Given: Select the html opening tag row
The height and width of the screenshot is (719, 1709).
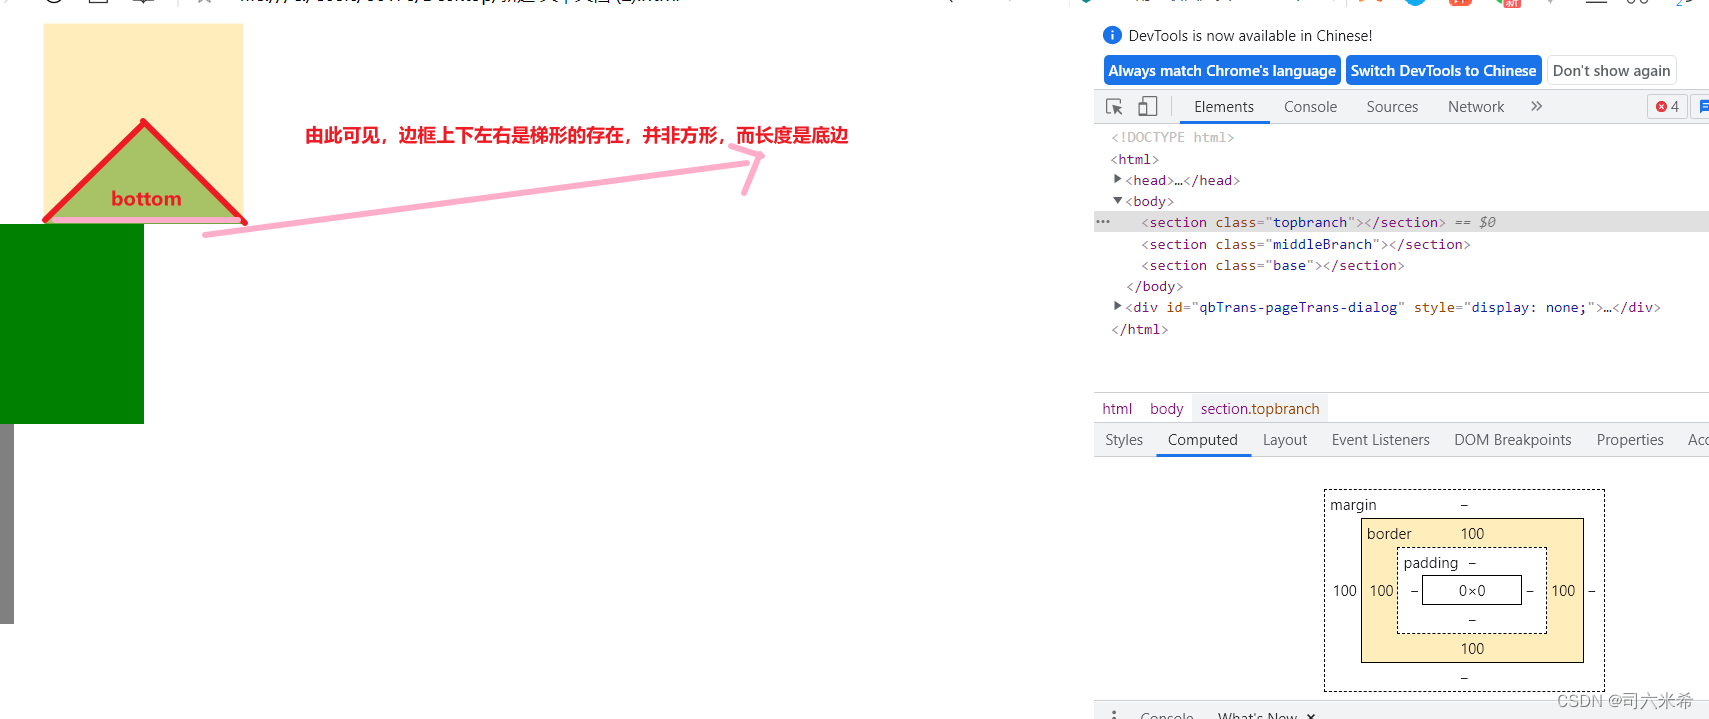Looking at the screenshot, I should (x=1401, y=159).
